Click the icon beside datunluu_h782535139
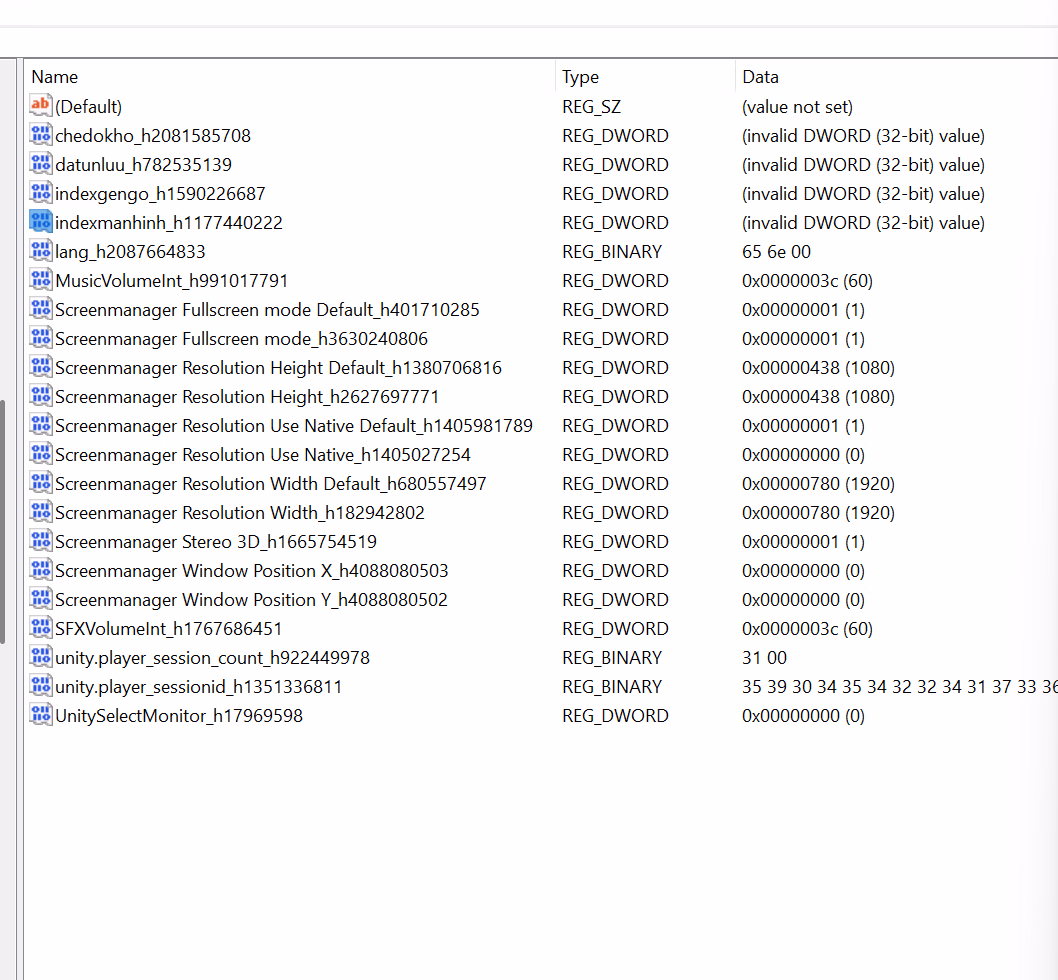Viewport: 1058px width, 980px height. tap(41, 164)
